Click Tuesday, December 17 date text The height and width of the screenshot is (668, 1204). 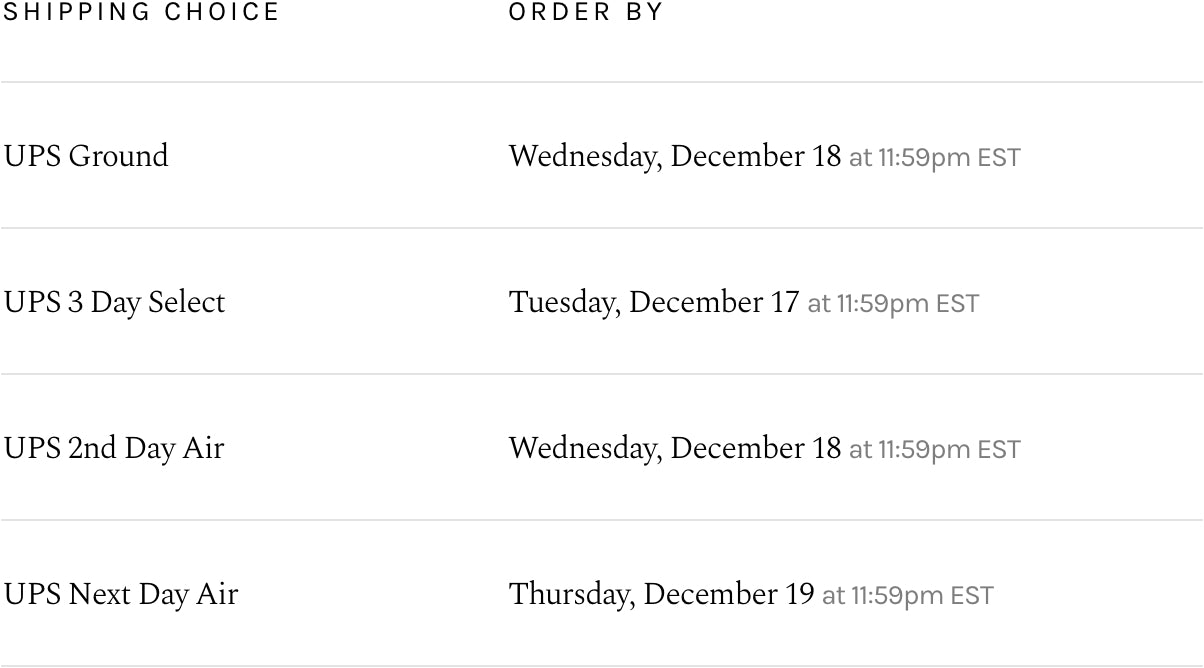pyautogui.click(x=654, y=302)
